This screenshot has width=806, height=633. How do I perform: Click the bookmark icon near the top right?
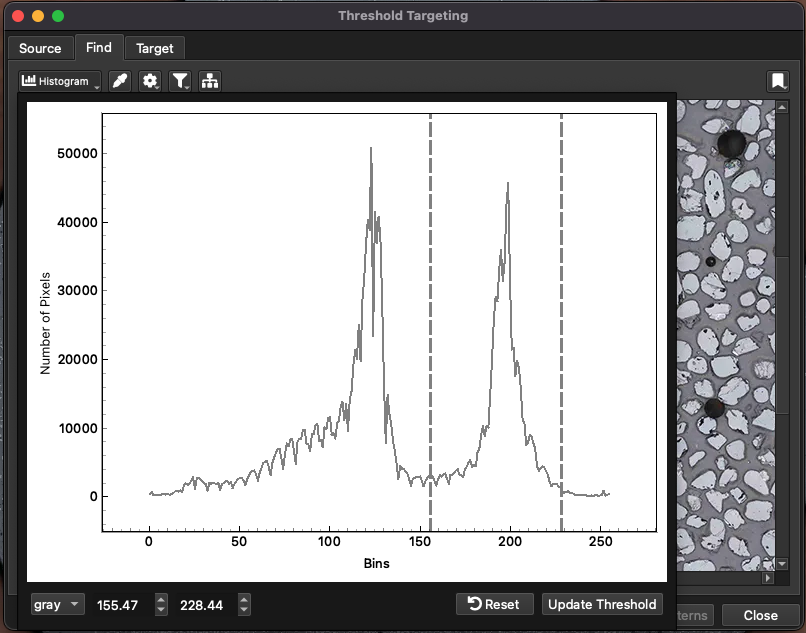coord(778,81)
